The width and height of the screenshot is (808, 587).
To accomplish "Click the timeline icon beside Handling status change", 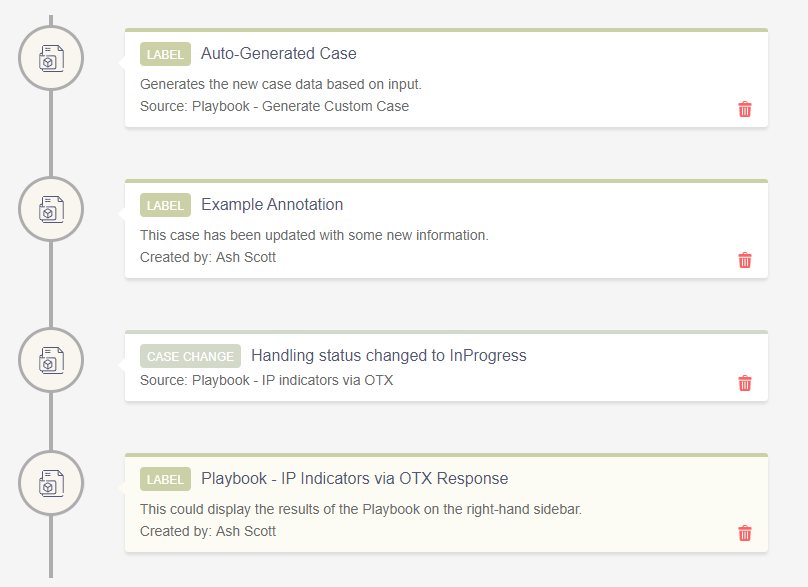I will click(x=51, y=360).
